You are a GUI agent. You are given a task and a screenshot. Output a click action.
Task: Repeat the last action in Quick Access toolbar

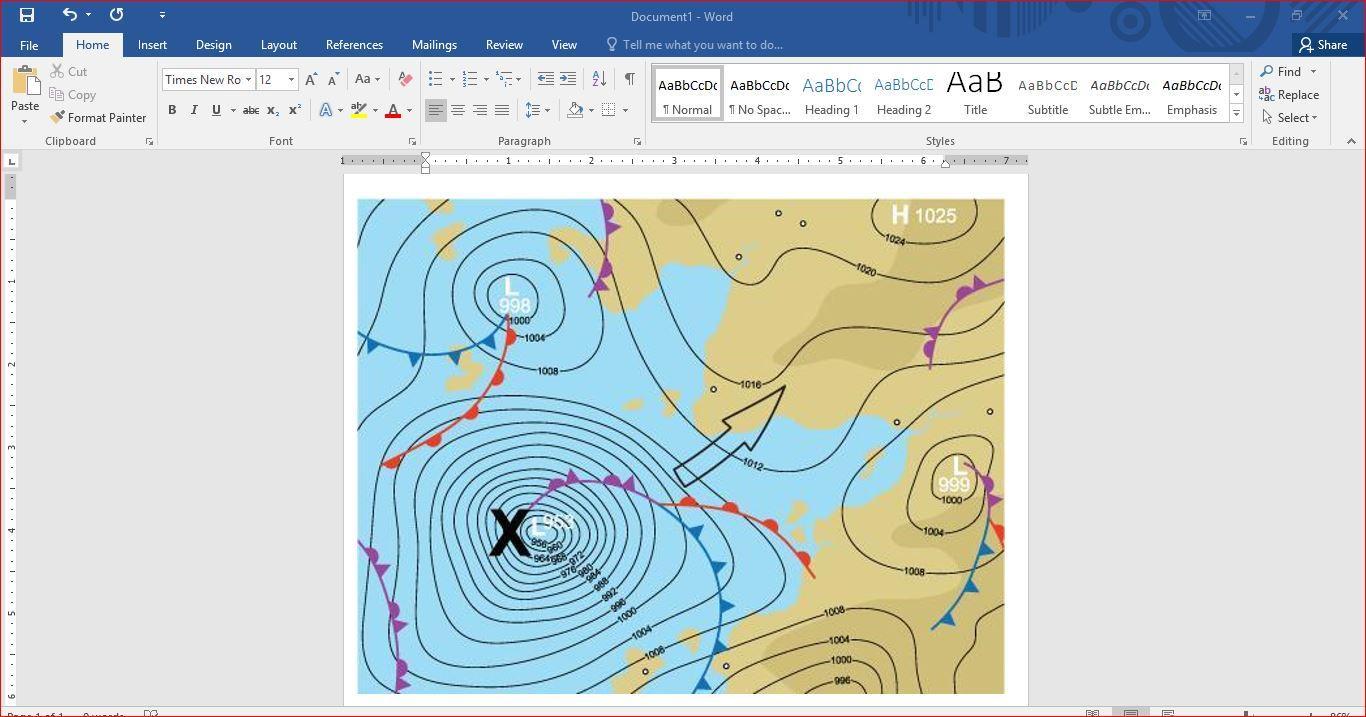tap(116, 15)
